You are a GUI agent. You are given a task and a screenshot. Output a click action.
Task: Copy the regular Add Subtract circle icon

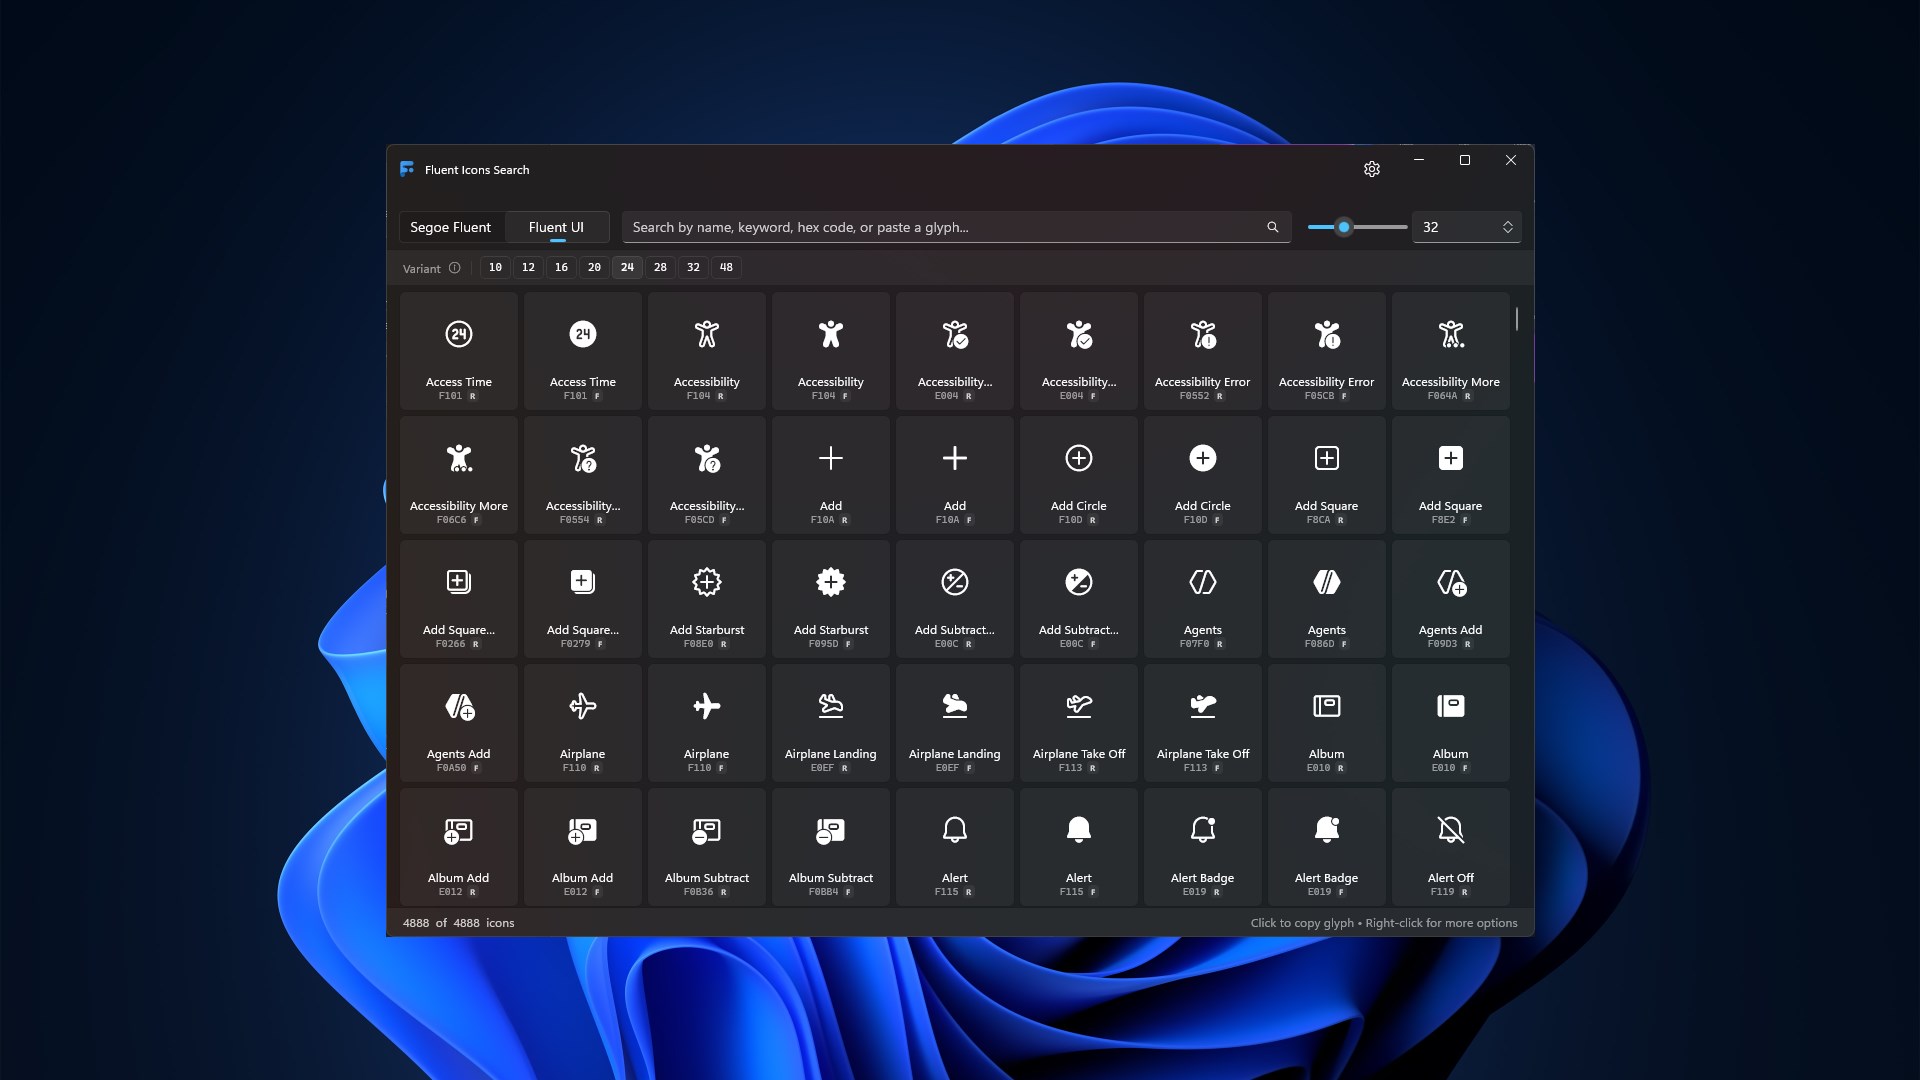(955, 599)
